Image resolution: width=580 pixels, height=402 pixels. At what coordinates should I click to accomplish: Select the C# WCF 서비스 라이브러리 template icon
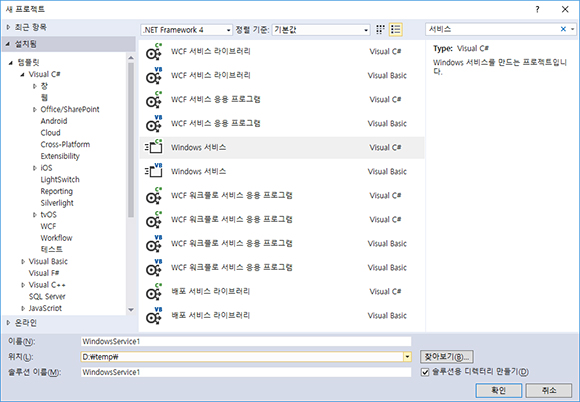154,52
